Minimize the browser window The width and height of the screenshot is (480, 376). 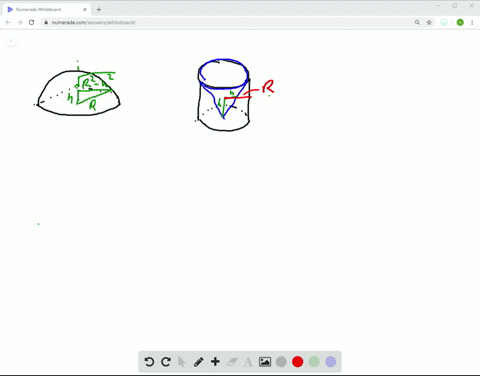438,6
